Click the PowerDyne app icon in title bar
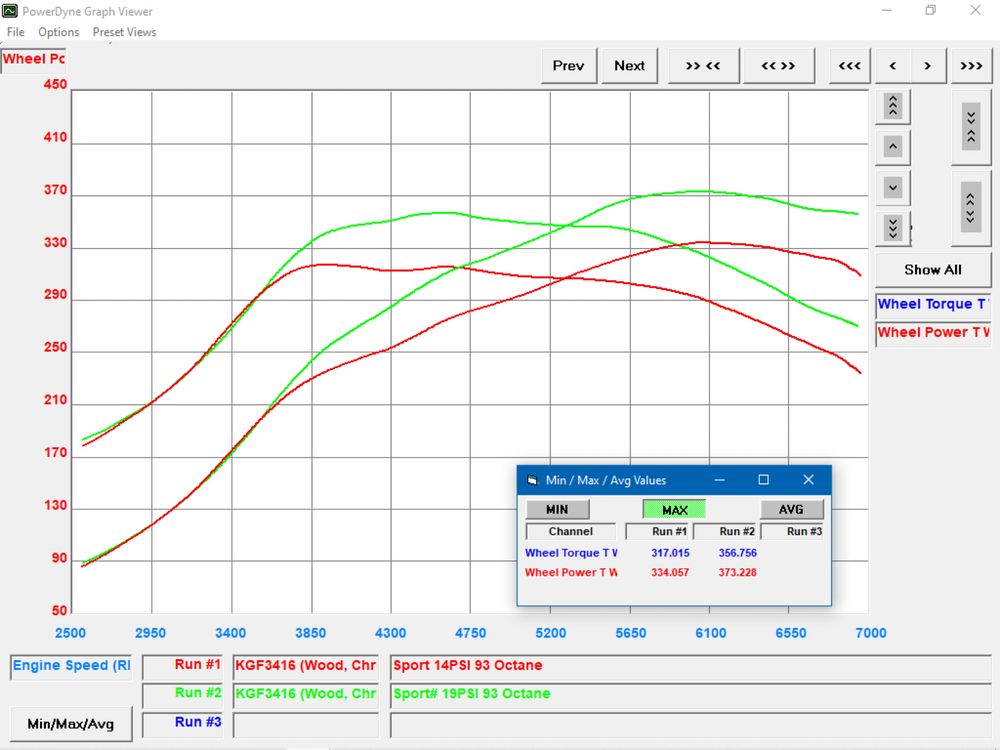Image resolution: width=1000 pixels, height=750 pixels. point(10,11)
